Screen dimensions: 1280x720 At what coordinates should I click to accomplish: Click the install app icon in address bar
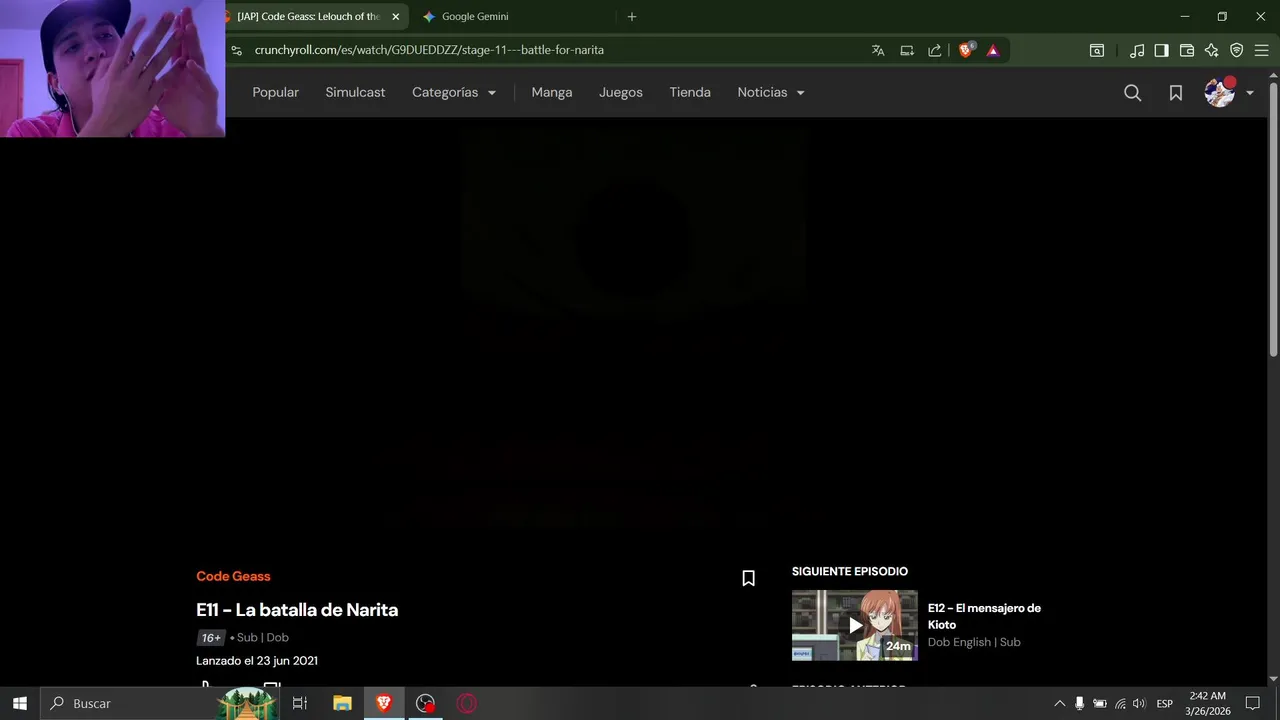pyautogui.click(x=907, y=50)
